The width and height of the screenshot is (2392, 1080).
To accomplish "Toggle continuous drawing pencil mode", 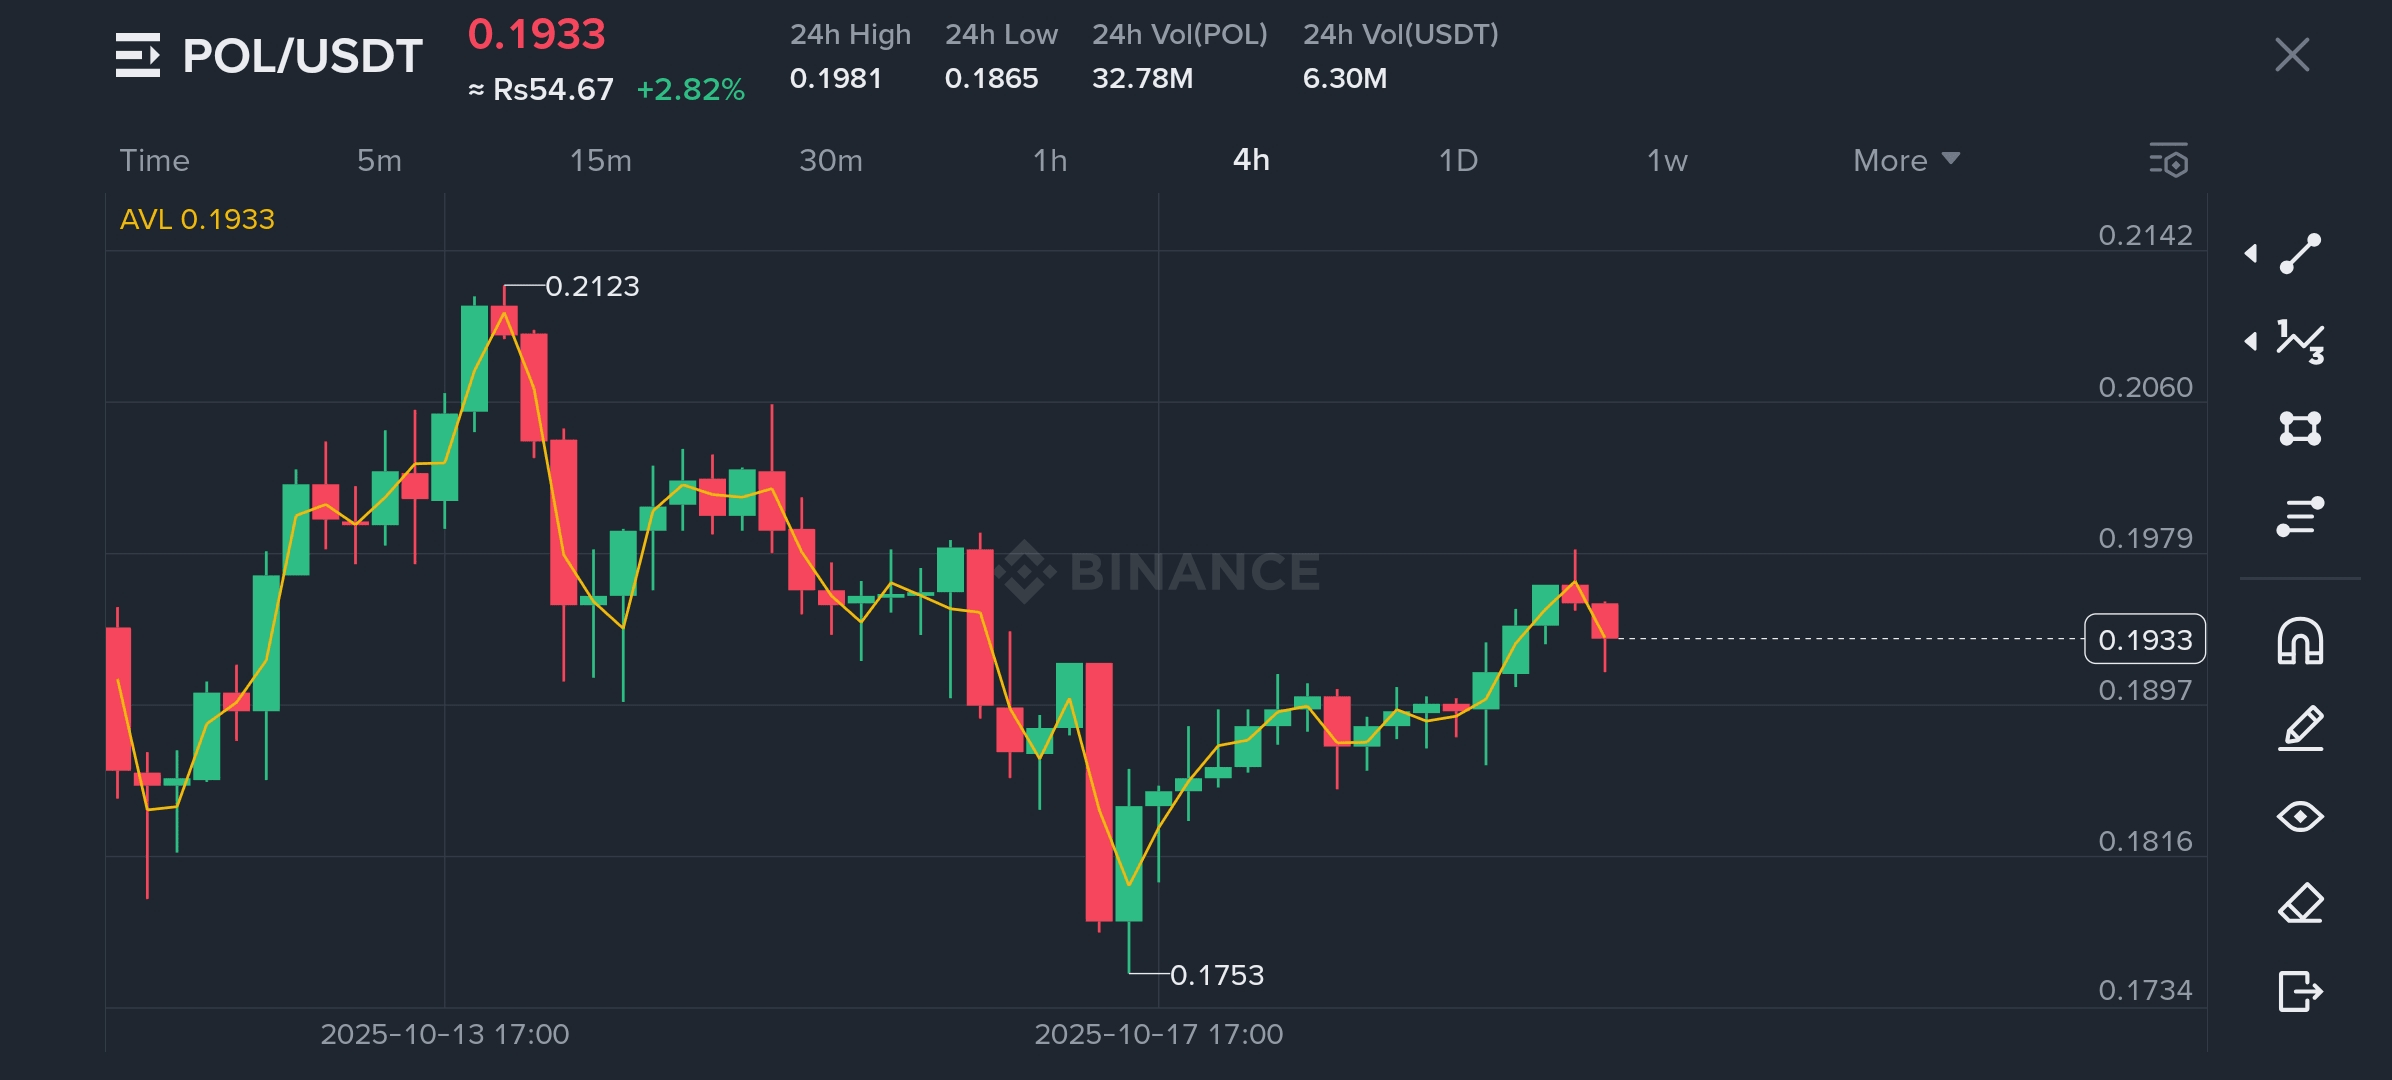I will click(x=2300, y=728).
